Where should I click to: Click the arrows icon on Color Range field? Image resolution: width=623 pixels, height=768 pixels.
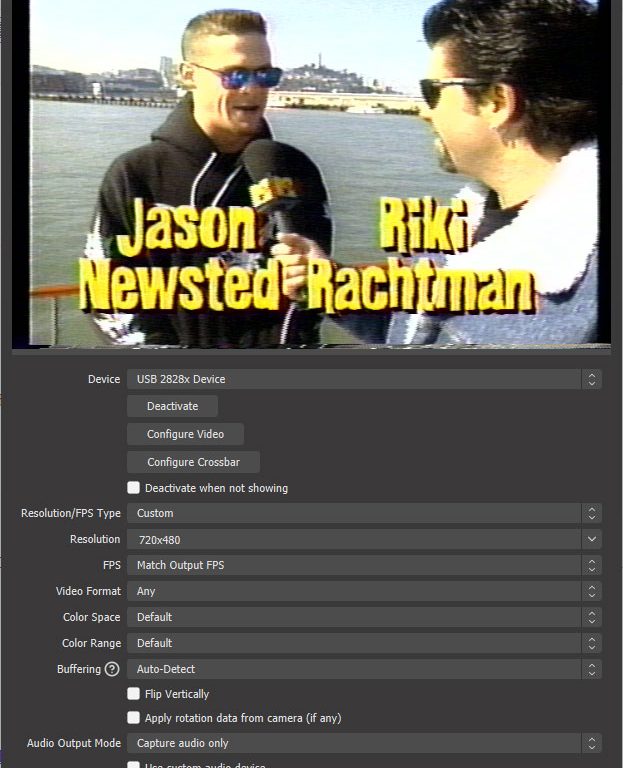tap(592, 643)
